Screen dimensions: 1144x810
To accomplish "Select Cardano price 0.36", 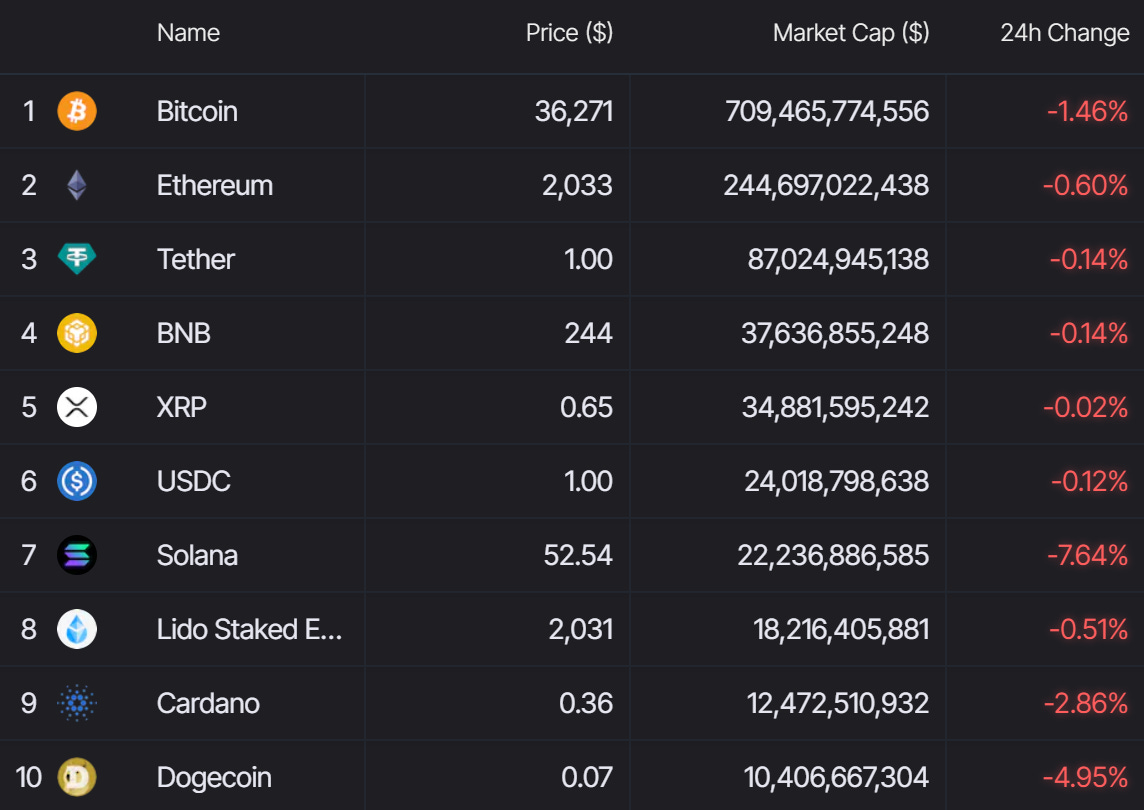I will click(586, 703).
